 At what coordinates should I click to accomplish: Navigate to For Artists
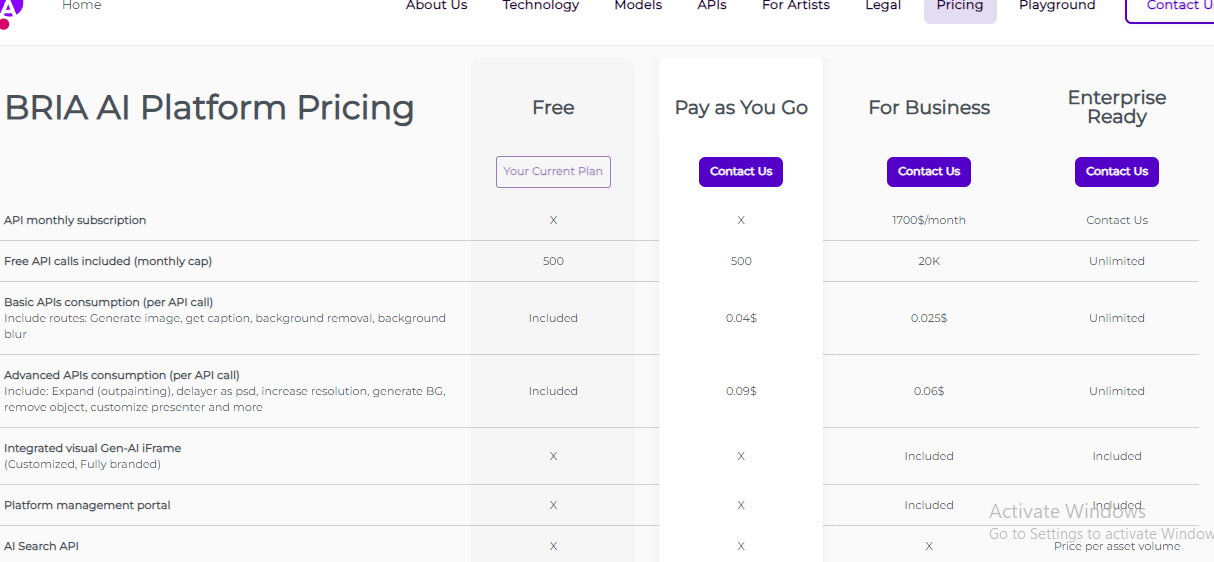tap(796, 6)
